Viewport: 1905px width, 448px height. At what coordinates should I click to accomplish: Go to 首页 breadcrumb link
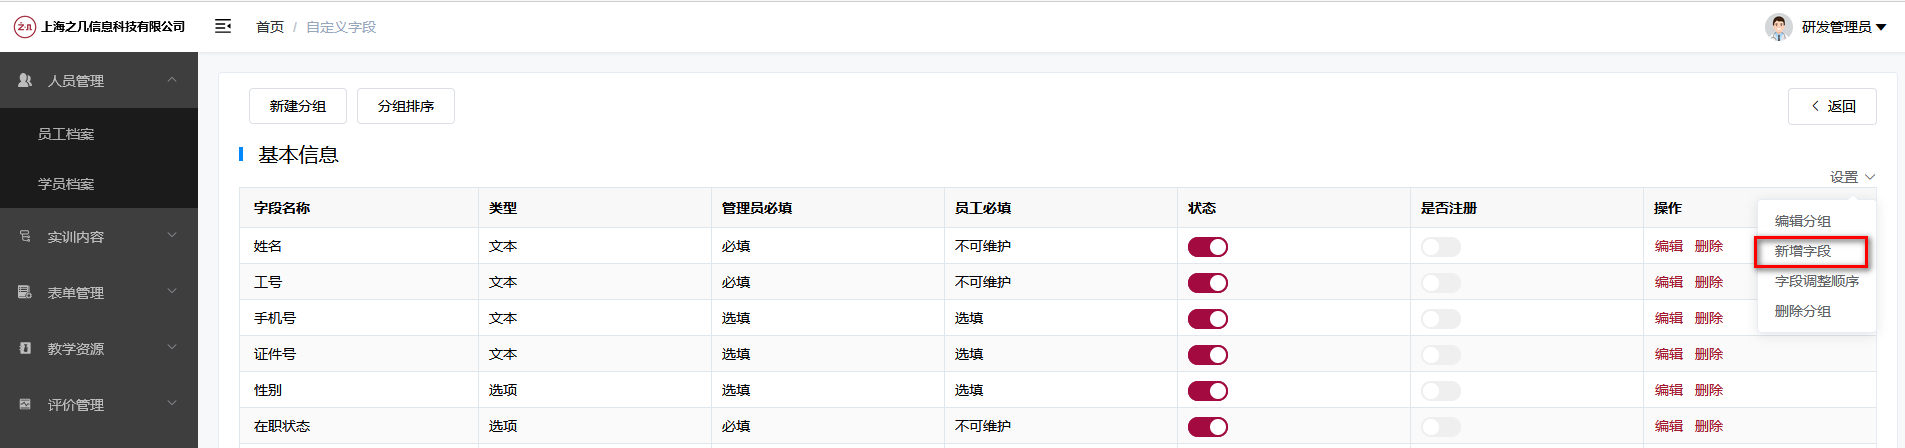(x=270, y=27)
